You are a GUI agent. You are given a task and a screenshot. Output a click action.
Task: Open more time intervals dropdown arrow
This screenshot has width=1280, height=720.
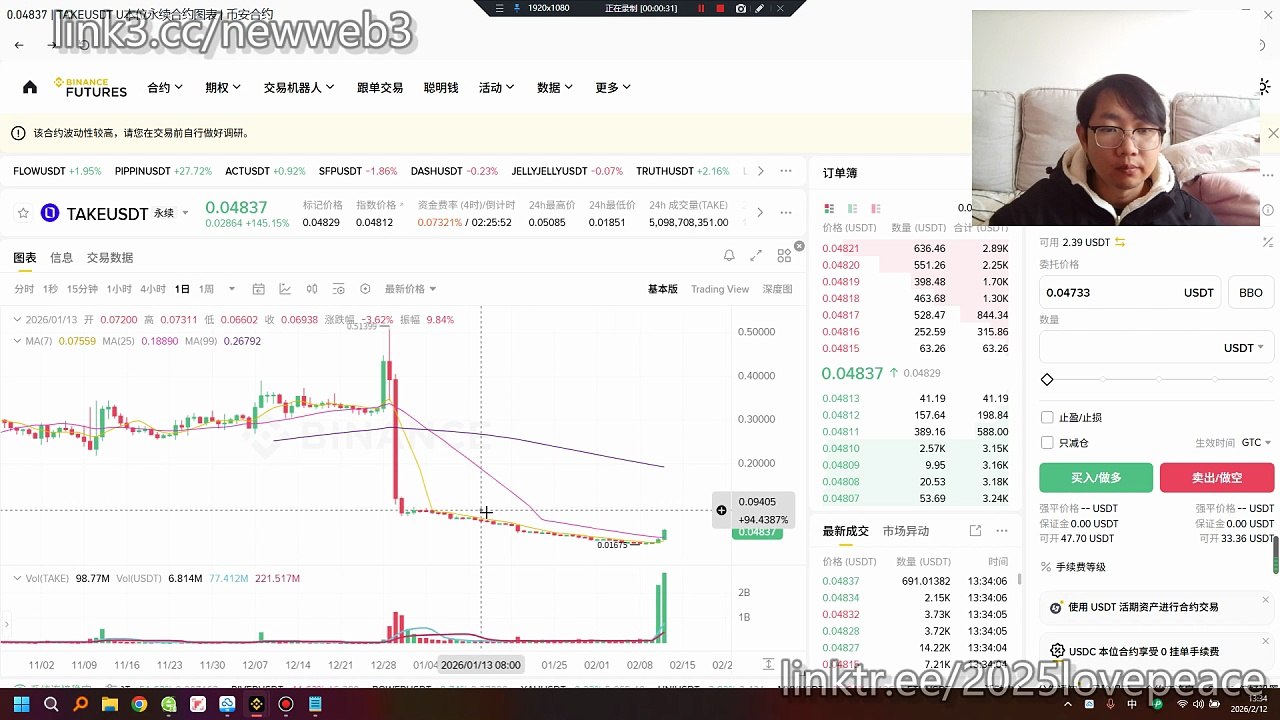(x=232, y=289)
